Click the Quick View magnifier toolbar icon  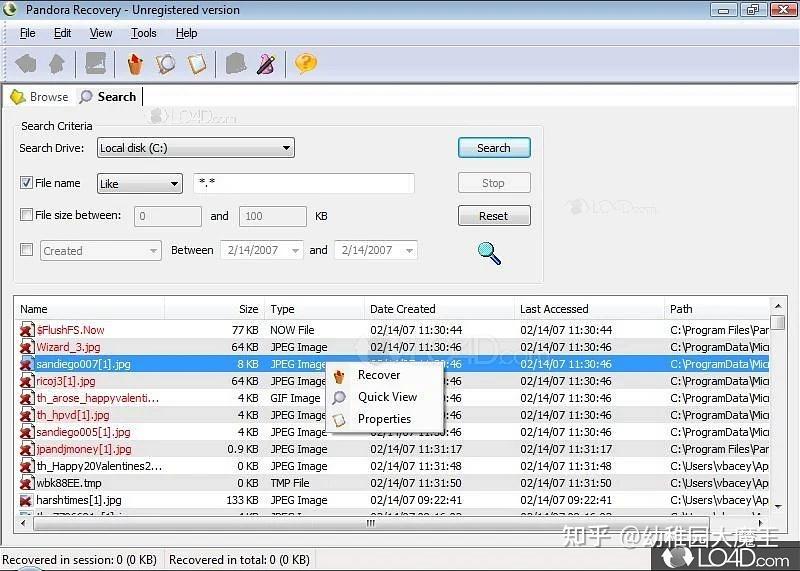[x=165, y=64]
